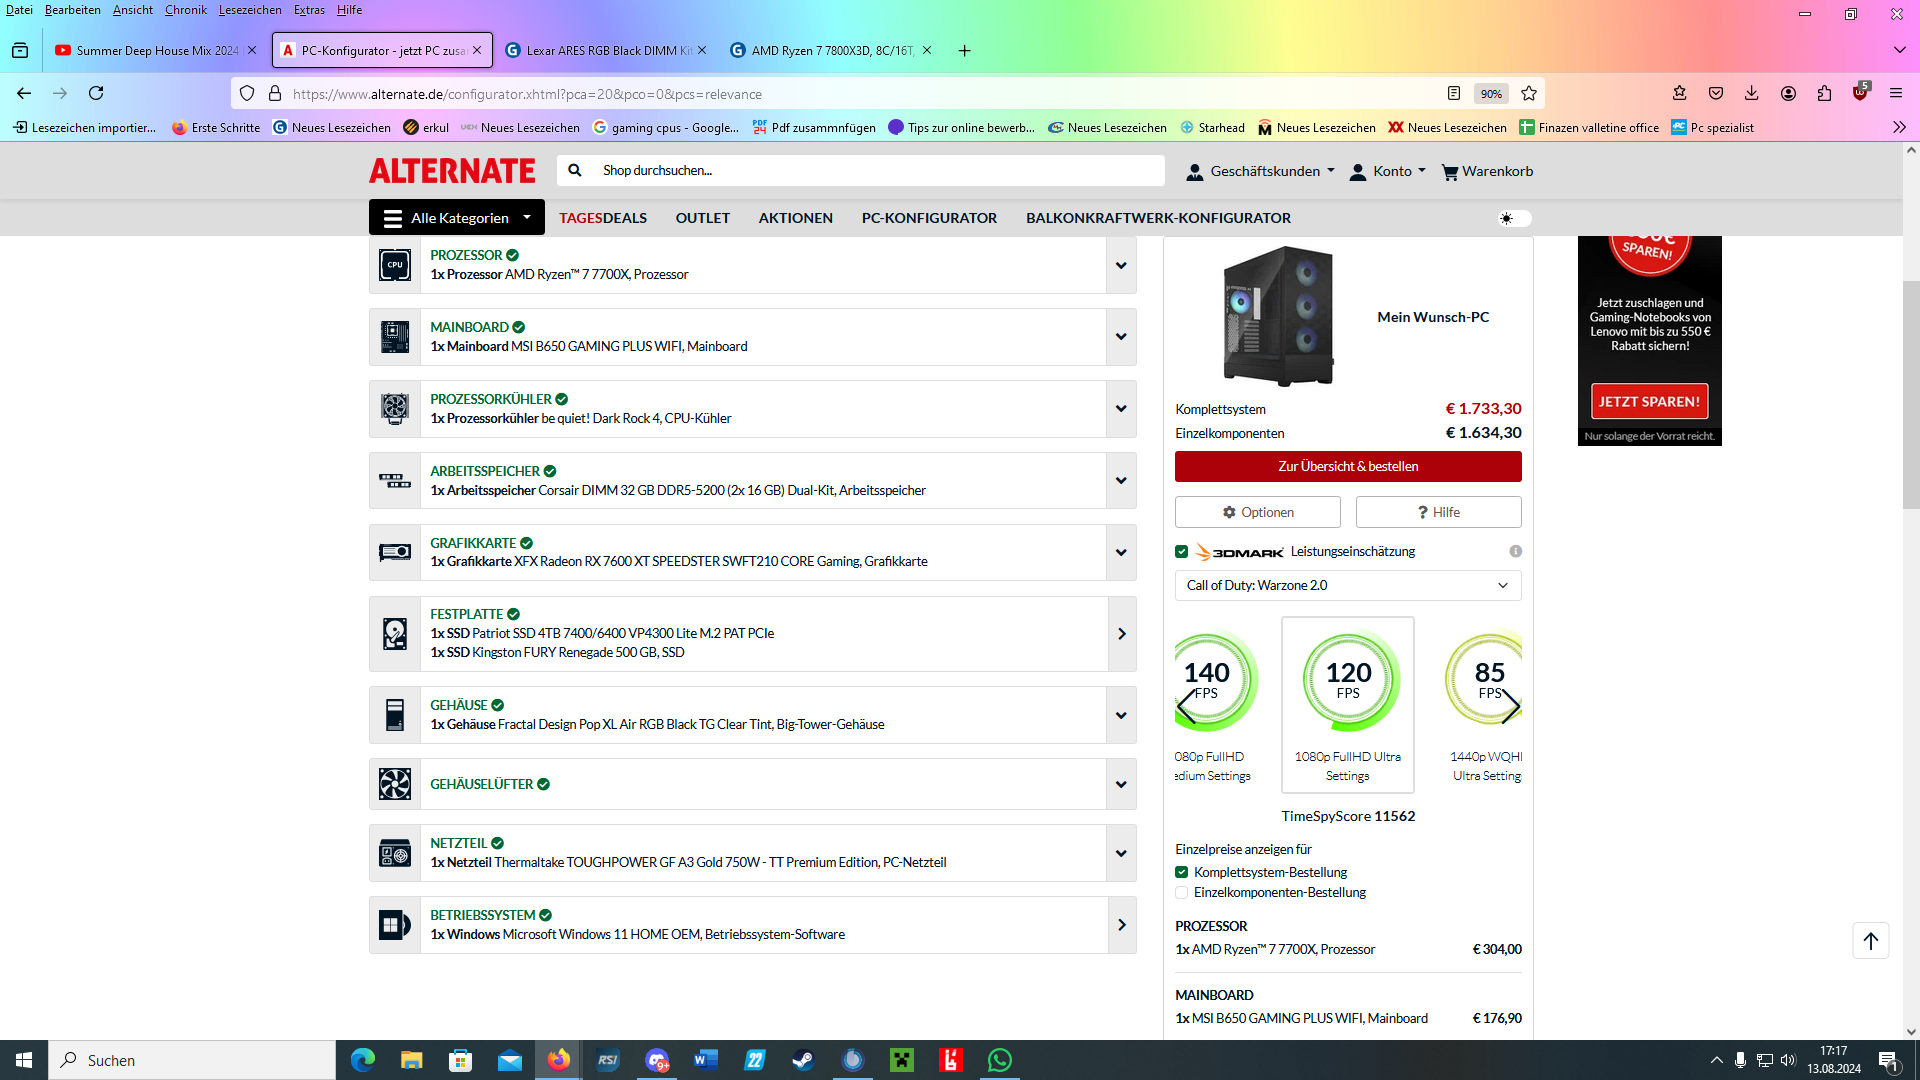Click the ALTERNATE logo

click(452, 171)
